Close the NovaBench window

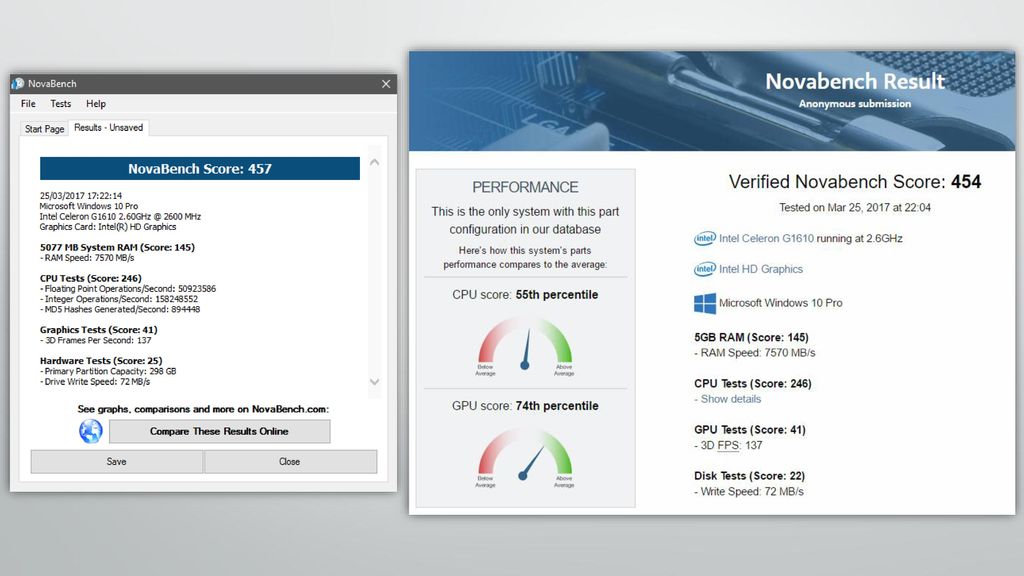click(x=386, y=84)
